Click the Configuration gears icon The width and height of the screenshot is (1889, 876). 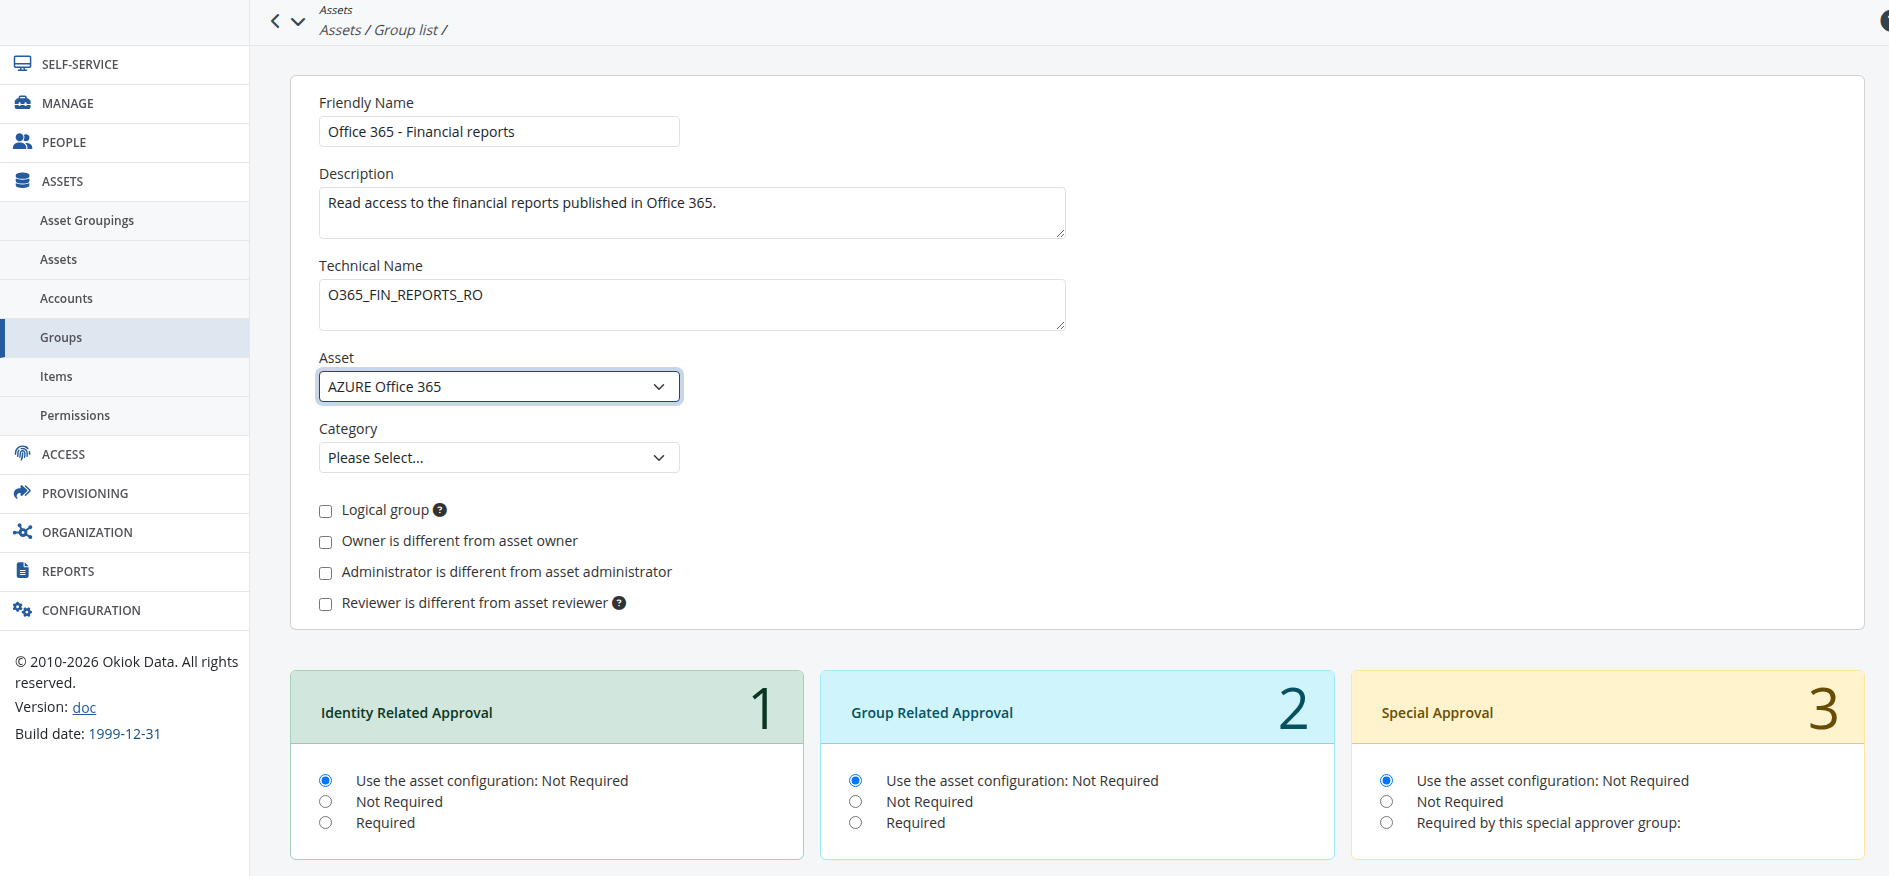(x=22, y=610)
